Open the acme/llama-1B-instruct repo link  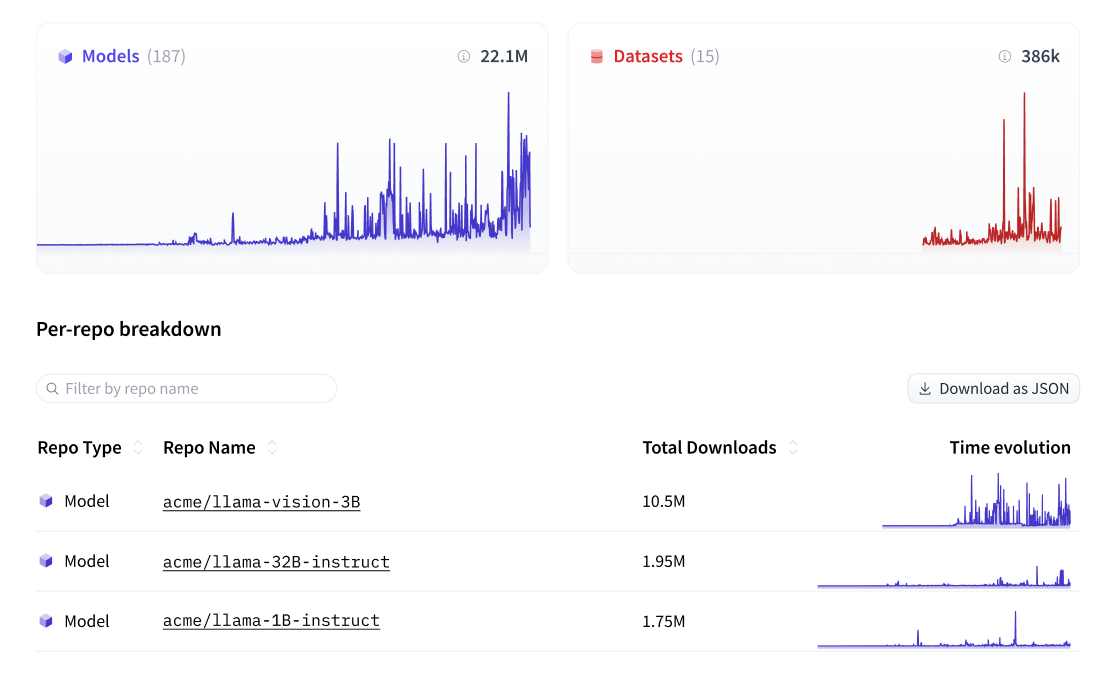point(271,621)
